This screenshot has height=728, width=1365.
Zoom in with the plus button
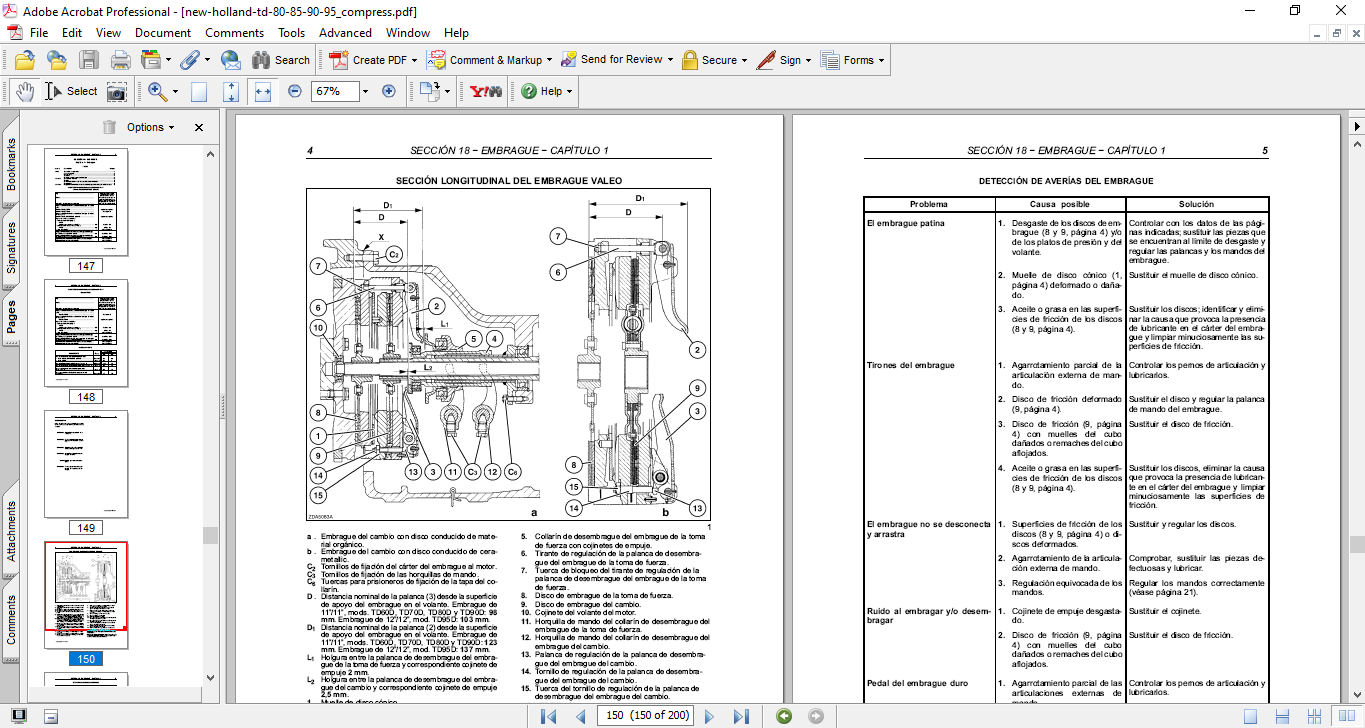[x=389, y=91]
